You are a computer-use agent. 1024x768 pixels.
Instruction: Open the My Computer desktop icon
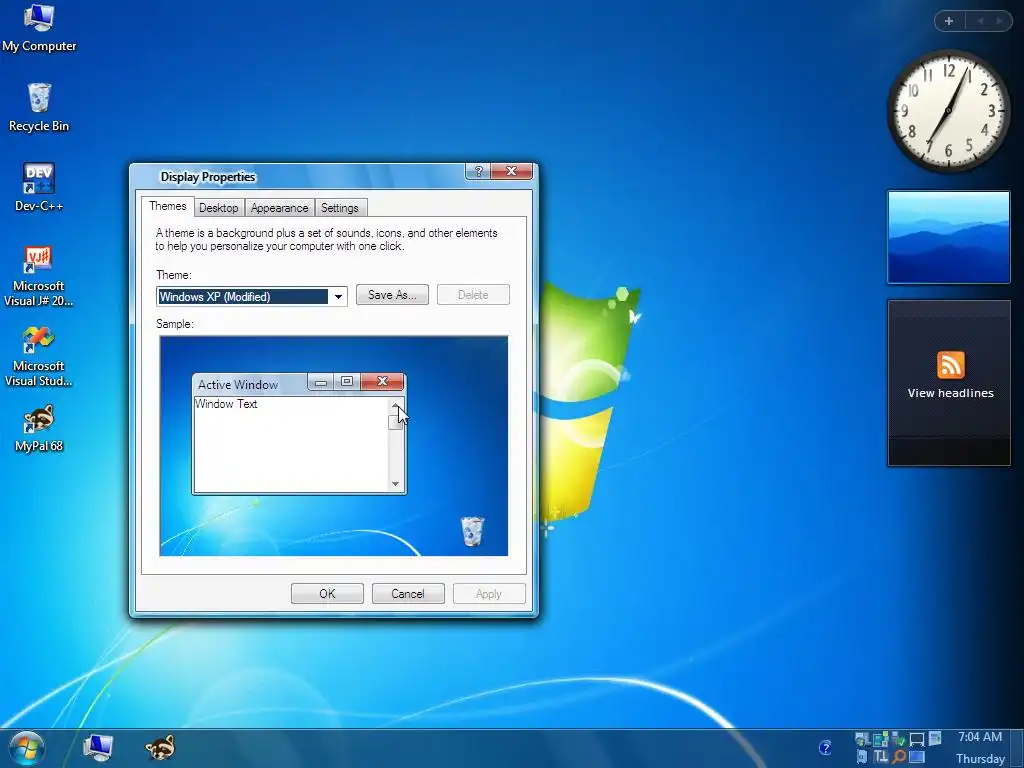point(39,28)
